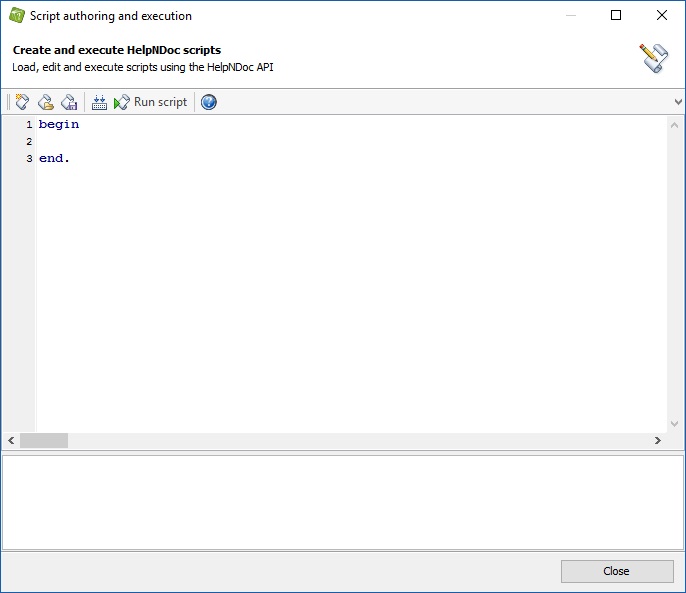The width and height of the screenshot is (686, 593).
Task: Click the horizontal scrollbar left arrow
Action: [x=11, y=440]
